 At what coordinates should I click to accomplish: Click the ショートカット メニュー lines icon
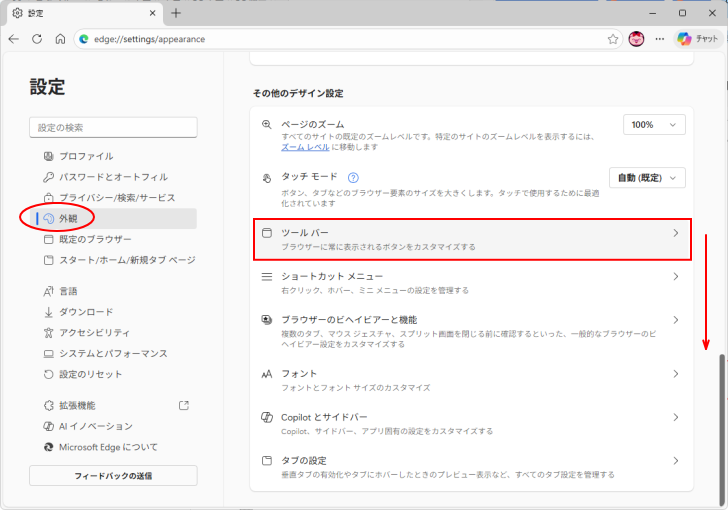pyautogui.click(x=266, y=276)
